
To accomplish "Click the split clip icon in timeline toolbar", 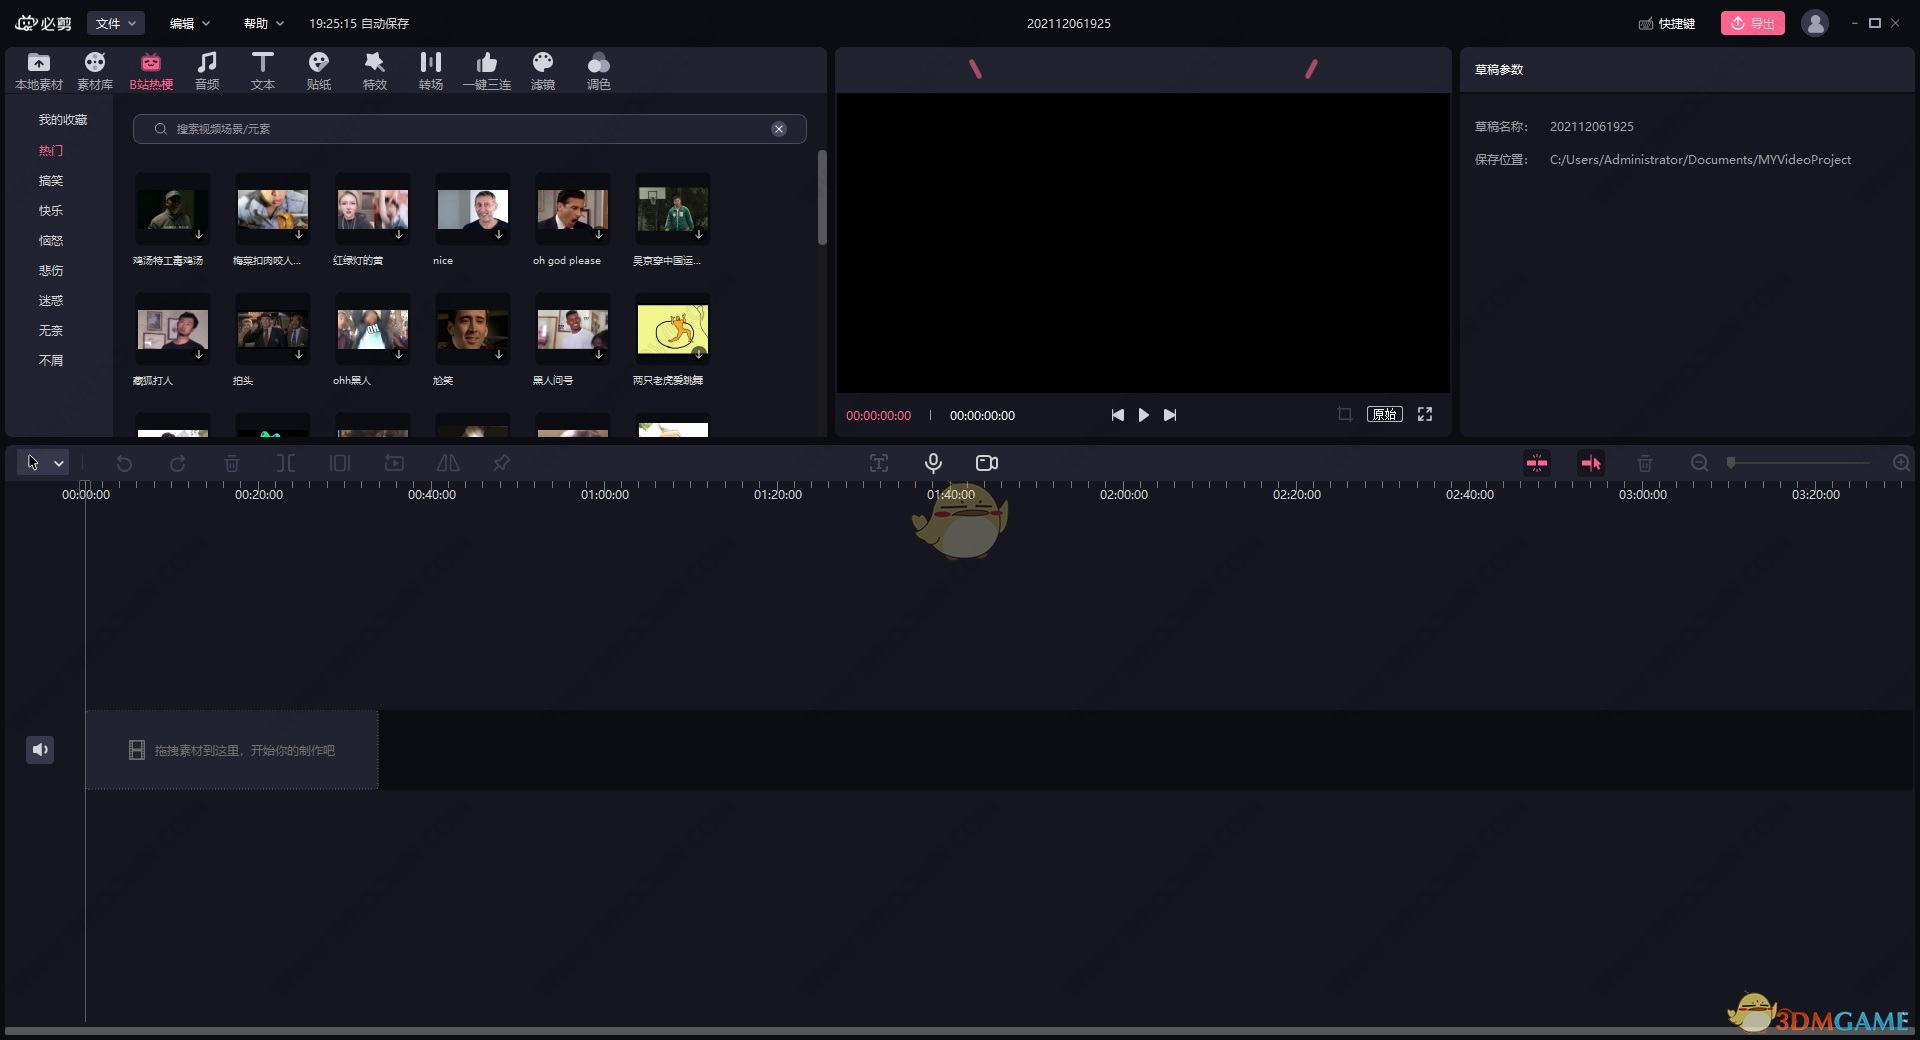I will coord(286,462).
